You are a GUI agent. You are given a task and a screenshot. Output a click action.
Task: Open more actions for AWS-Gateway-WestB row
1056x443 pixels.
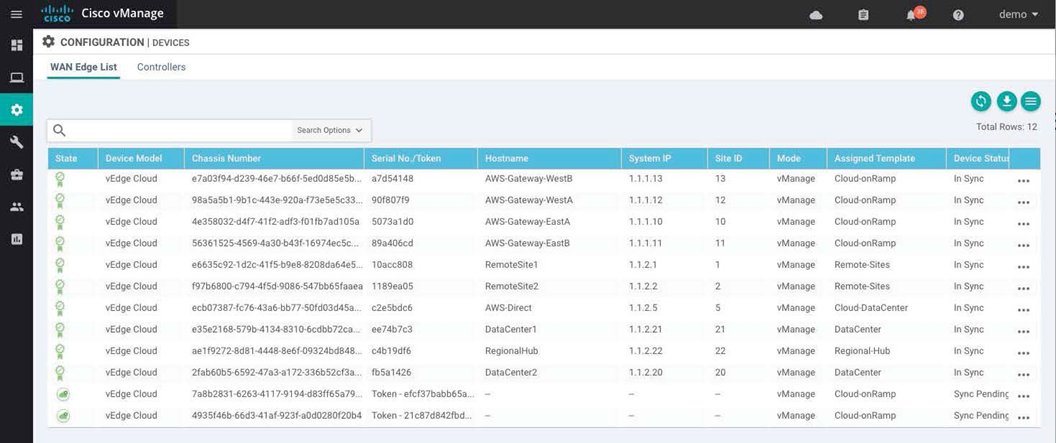(x=1023, y=180)
